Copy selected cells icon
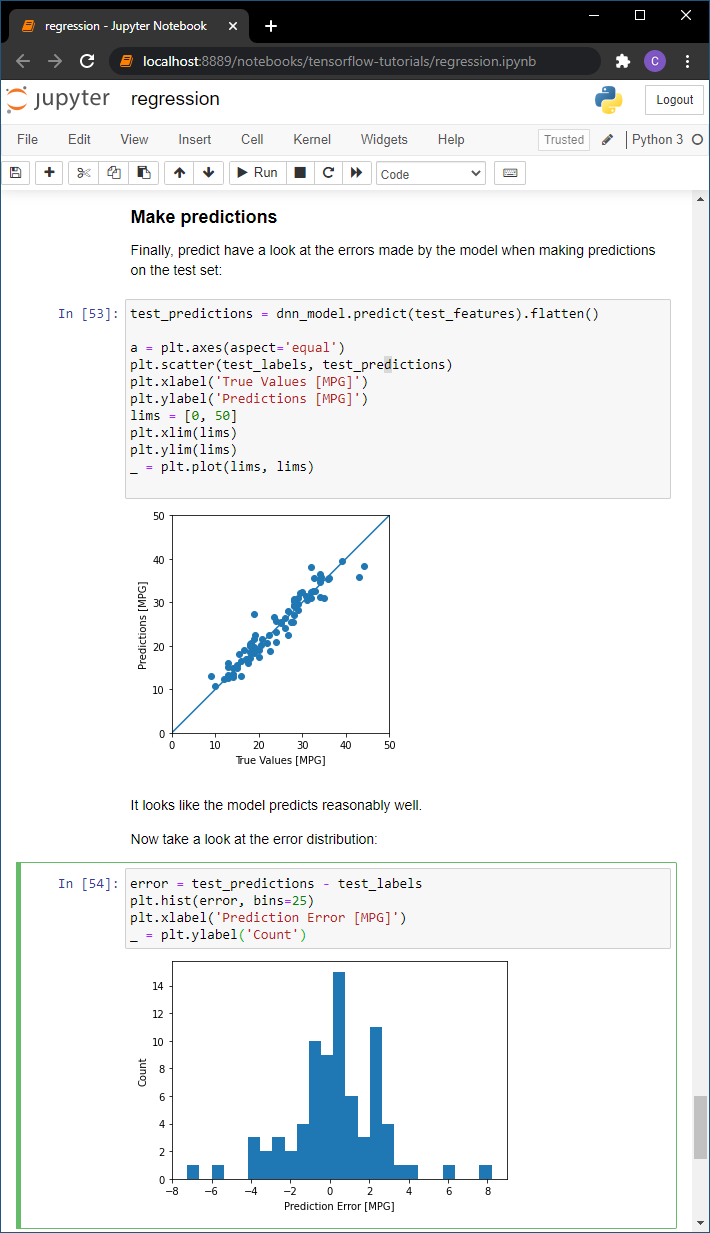The height and width of the screenshot is (1233, 710). [114, 173]
